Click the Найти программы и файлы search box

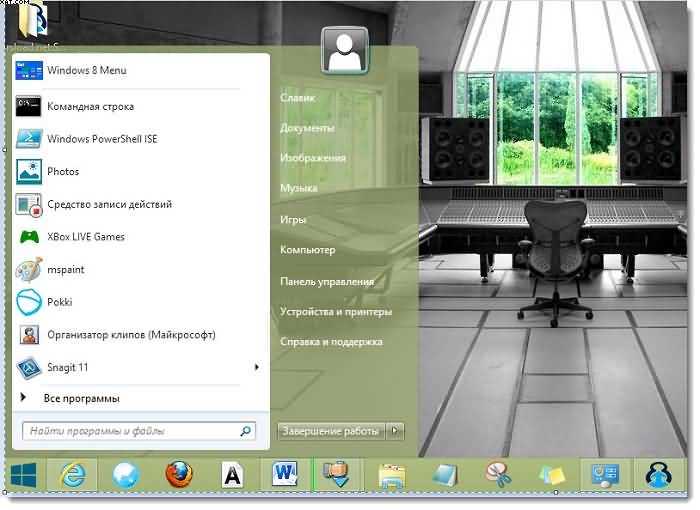[x=139, y=431]
